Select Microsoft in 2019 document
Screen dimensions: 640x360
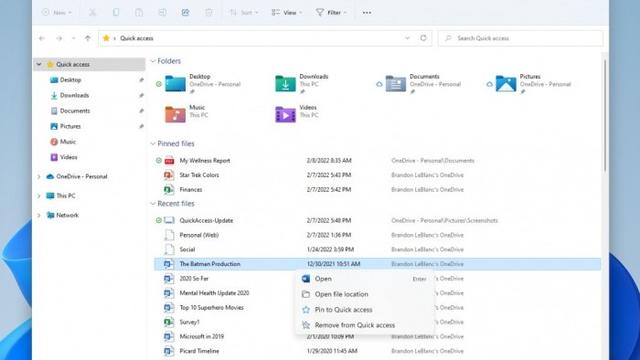tap(202, 337)
